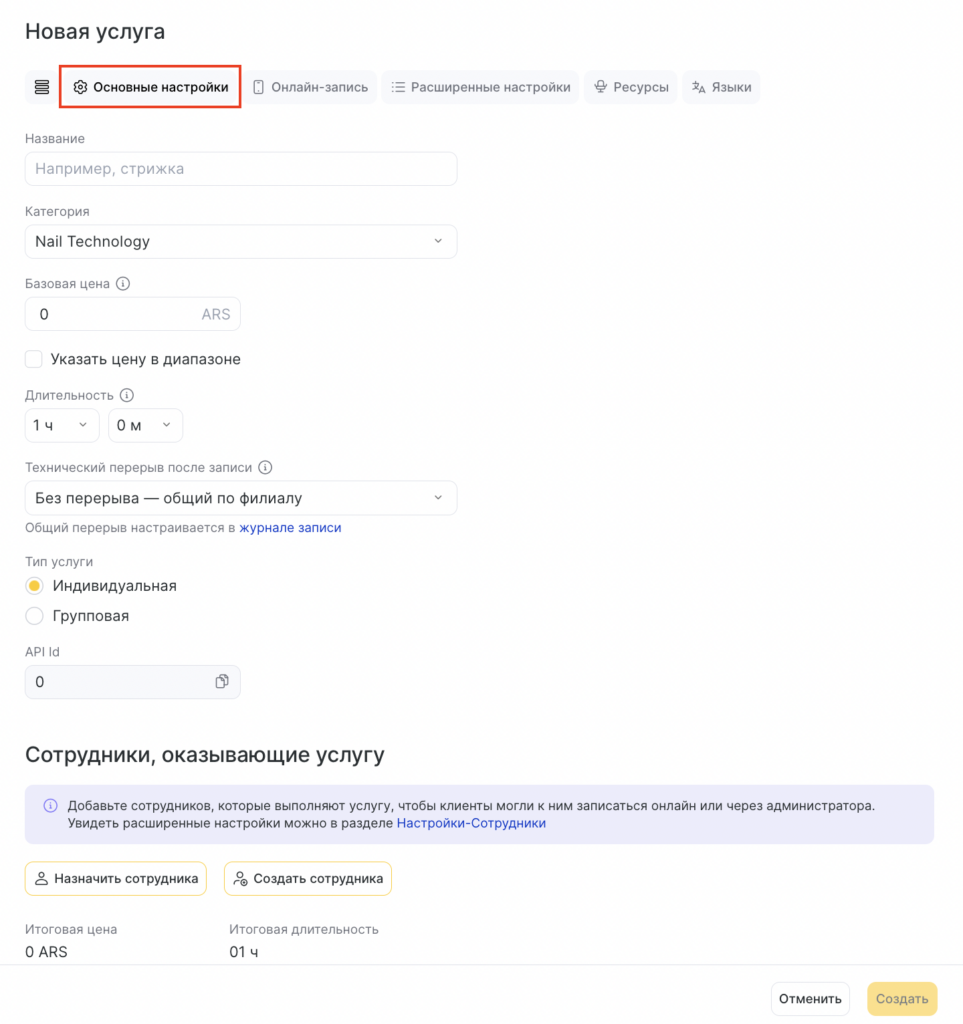
Task: Open the Онлайн-запись tab
Action: pyautogui.click(x=310, y=87)
